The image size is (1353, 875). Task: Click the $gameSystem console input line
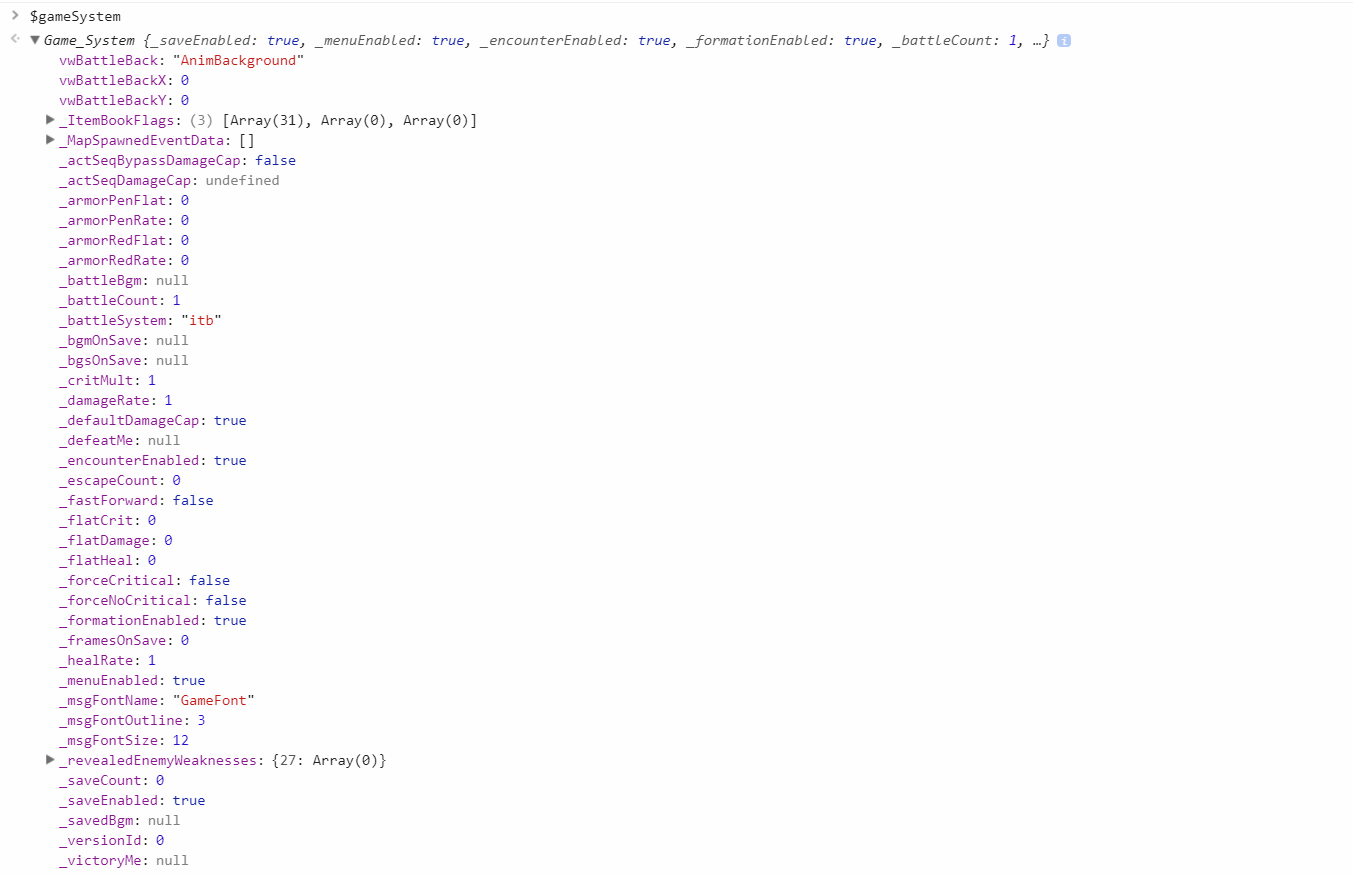75,16
